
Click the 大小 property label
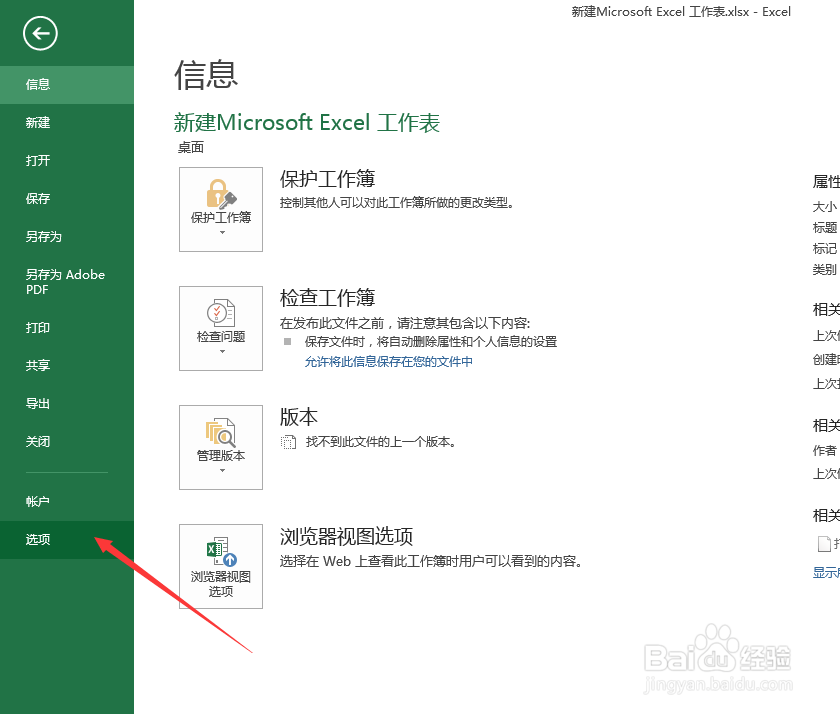(x=825, y=207)
